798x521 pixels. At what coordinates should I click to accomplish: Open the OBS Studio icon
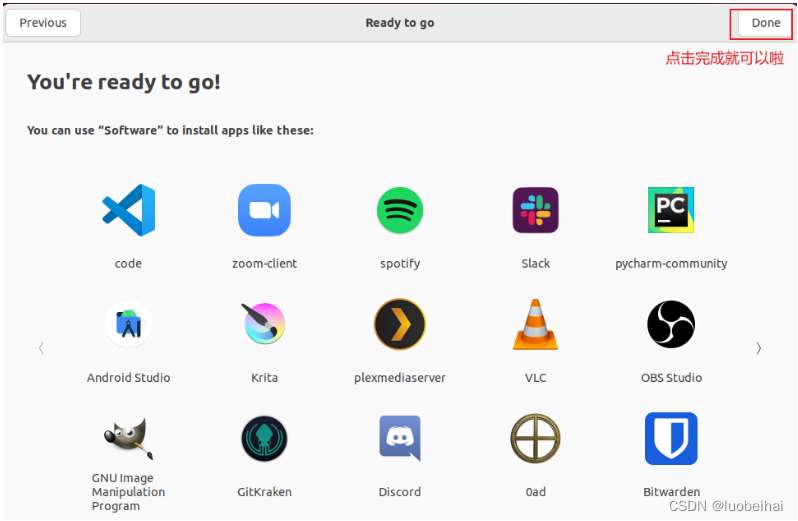coord(671,324)
